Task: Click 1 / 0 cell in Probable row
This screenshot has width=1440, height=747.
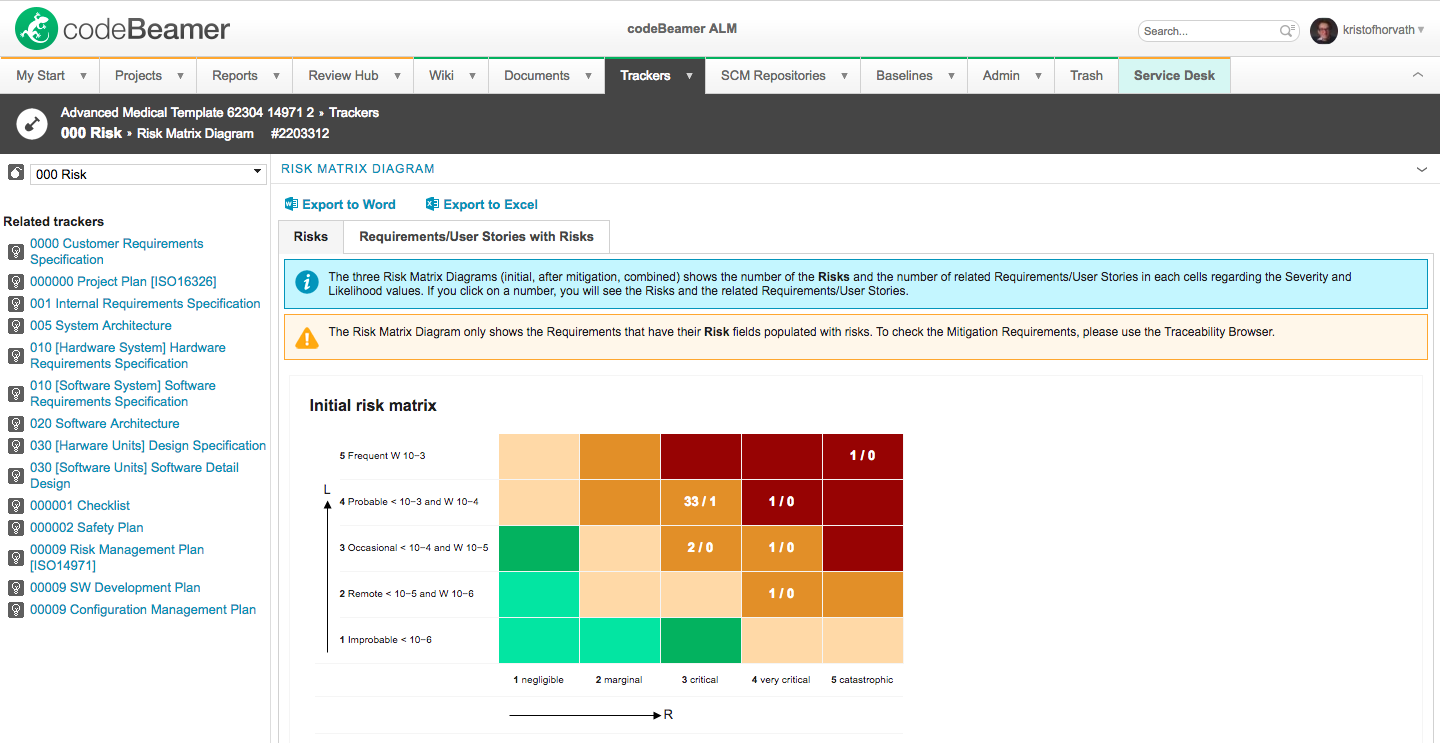Action: [781, 502]
